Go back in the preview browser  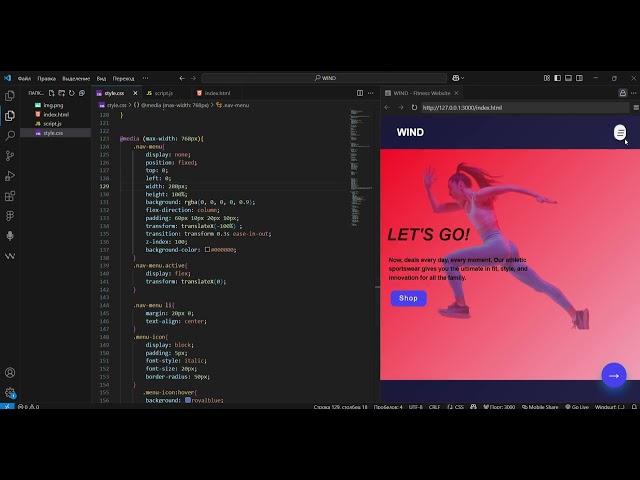tap(387, 107)
